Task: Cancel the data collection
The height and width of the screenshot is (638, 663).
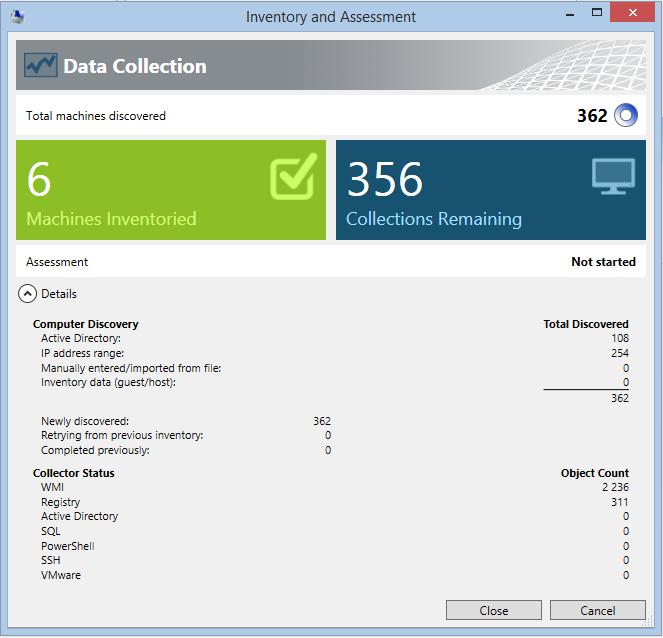Action: coord(597,610)
